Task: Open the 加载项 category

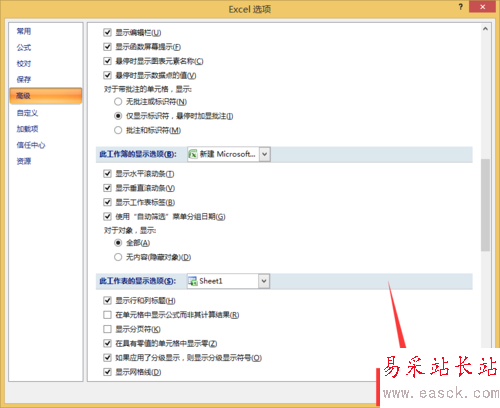Action: tap(27, 129)
